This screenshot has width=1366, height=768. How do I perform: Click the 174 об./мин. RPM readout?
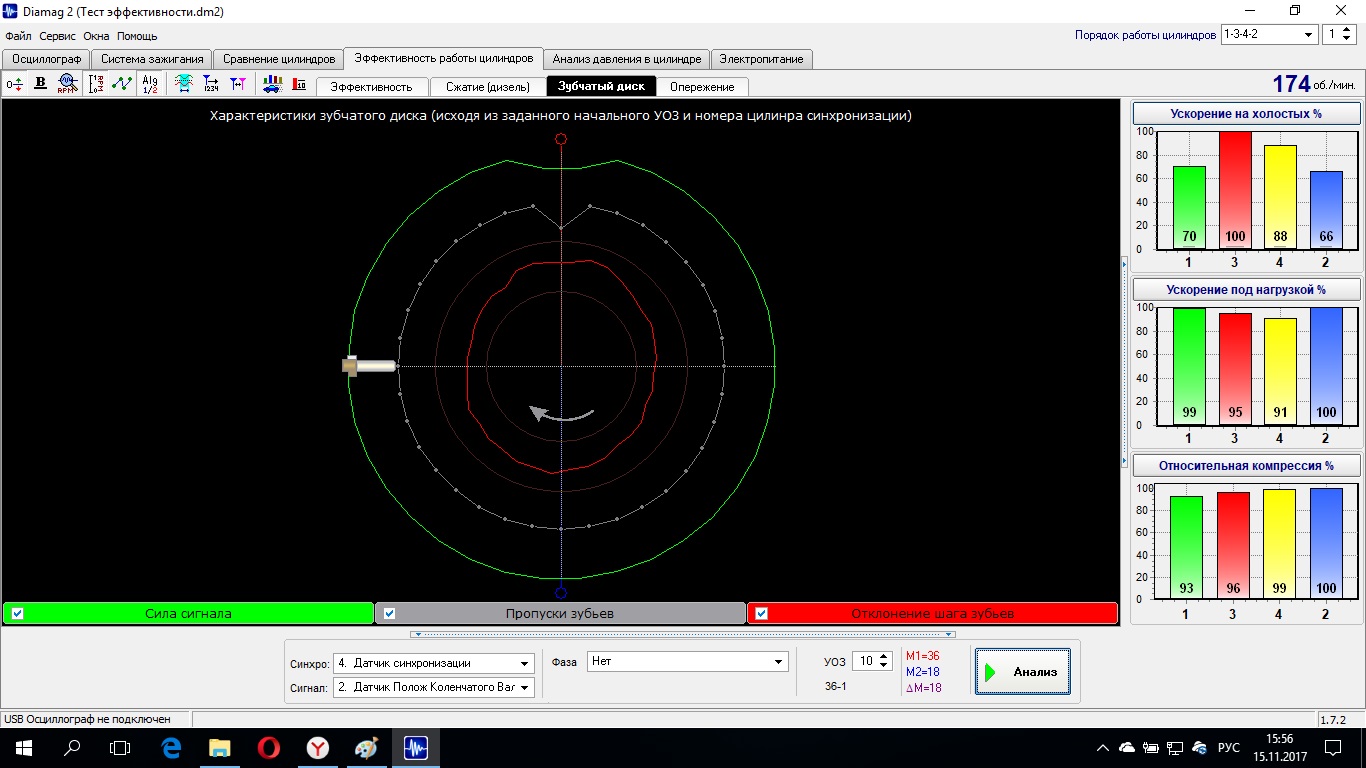point(1315,85)
